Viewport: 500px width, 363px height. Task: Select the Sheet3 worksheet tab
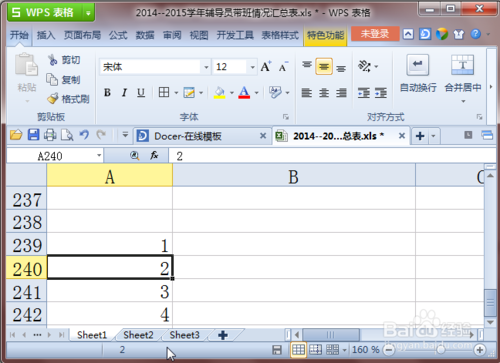(x=184, y=335)
